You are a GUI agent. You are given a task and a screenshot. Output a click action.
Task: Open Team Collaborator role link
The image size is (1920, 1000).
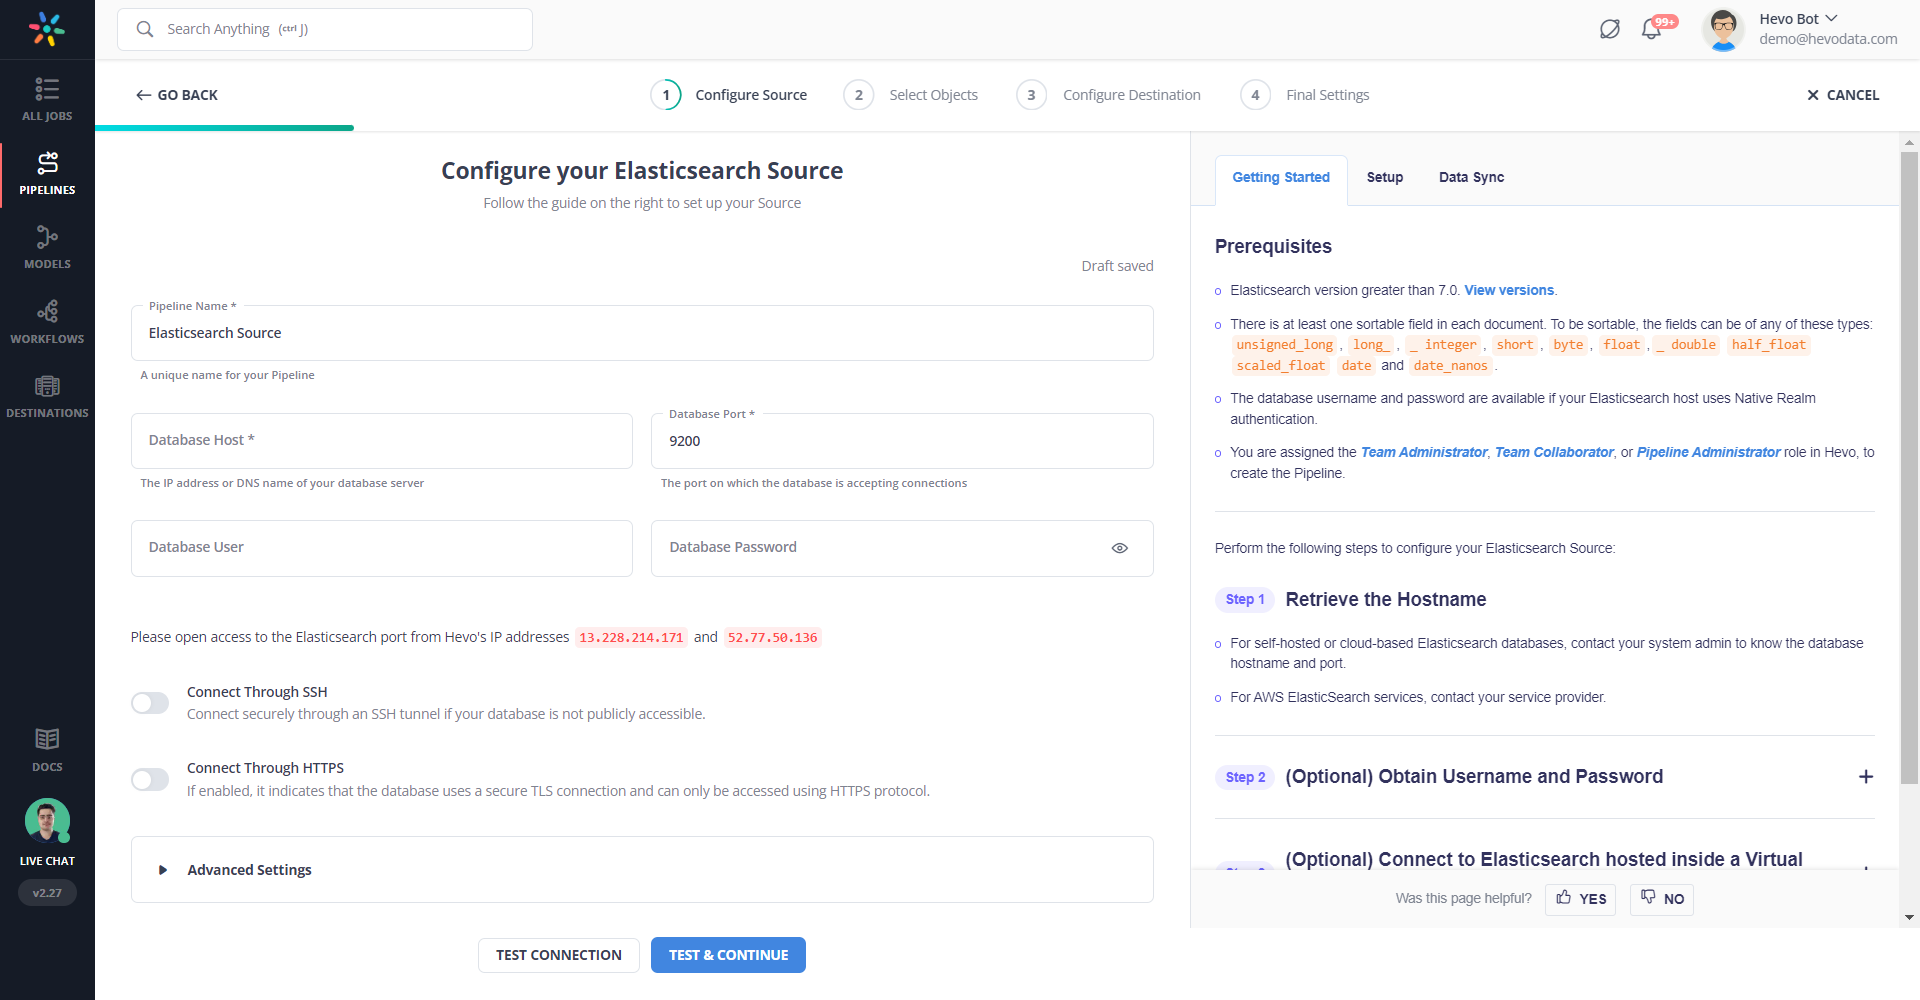(1554, 452)
